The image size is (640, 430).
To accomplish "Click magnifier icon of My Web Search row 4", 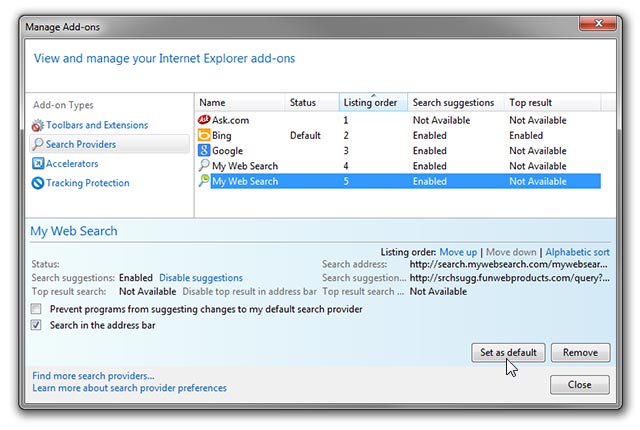I will [x=204, y=166].
